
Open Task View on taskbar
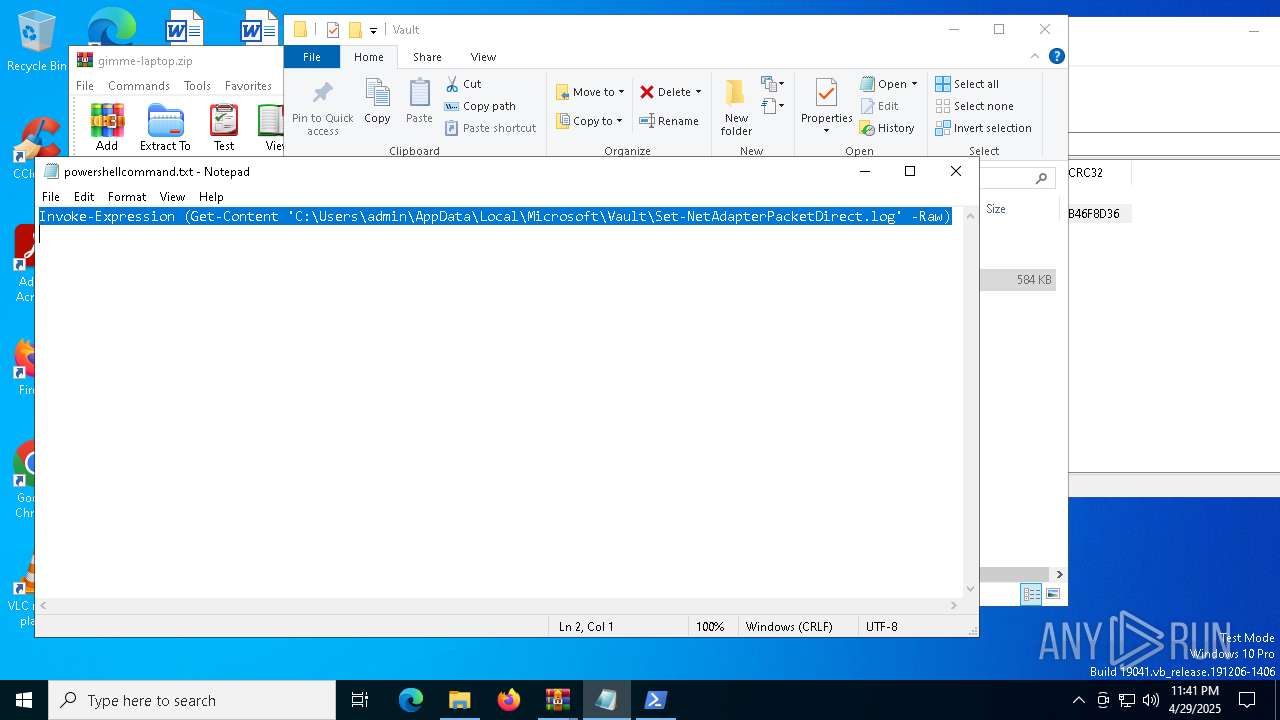360,700
